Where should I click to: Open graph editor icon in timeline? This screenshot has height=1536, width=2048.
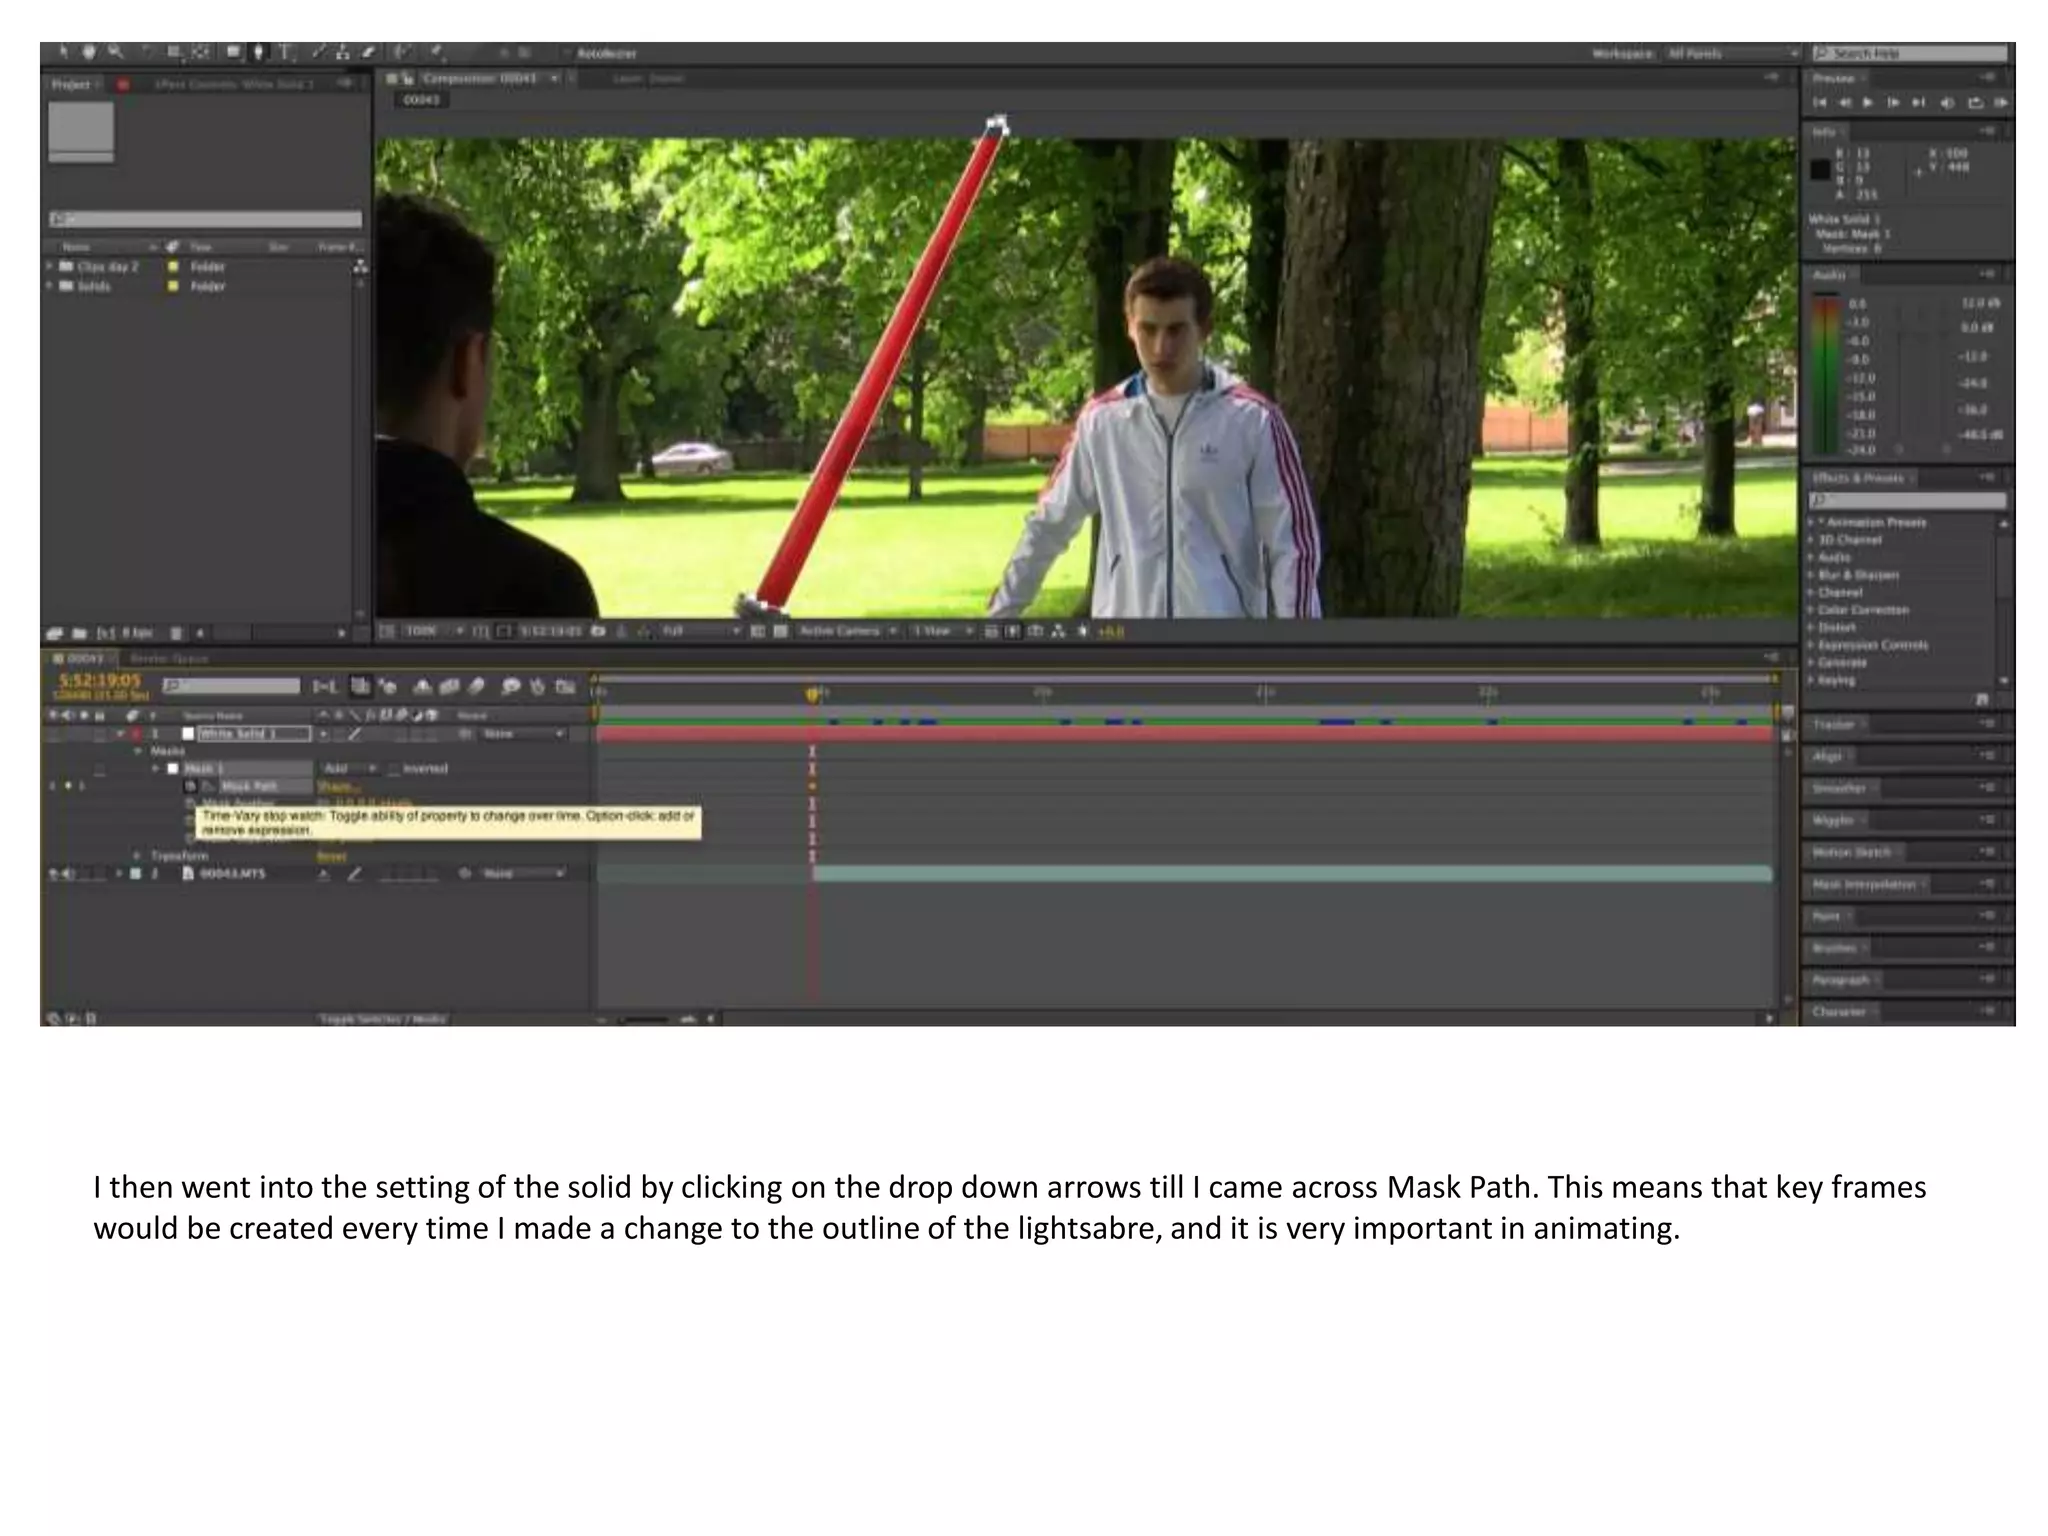click(565, 686)
